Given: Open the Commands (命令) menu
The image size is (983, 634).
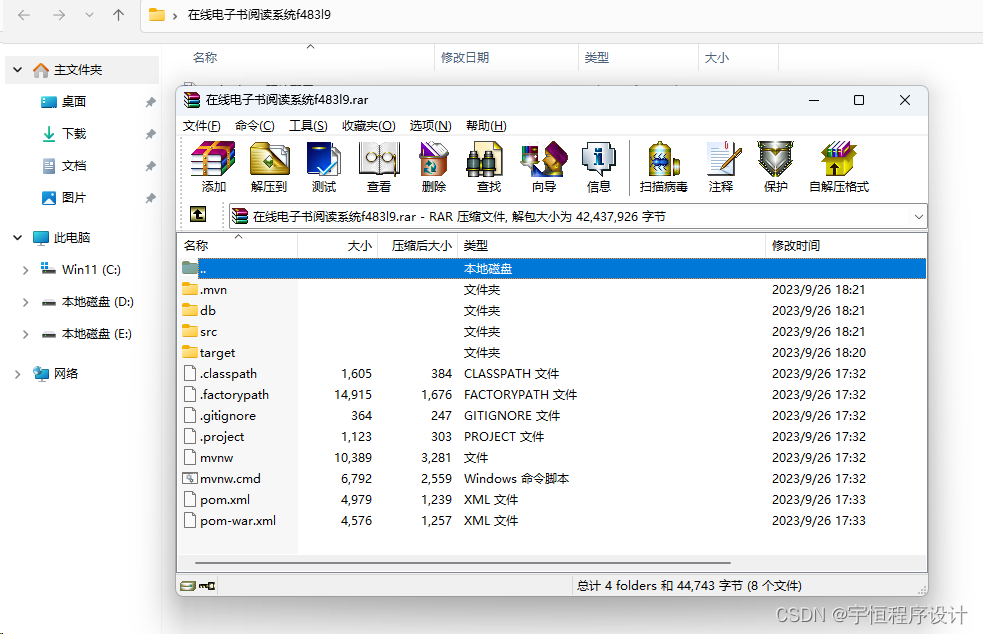Looking at the screenshot, I should coord(255,125).
